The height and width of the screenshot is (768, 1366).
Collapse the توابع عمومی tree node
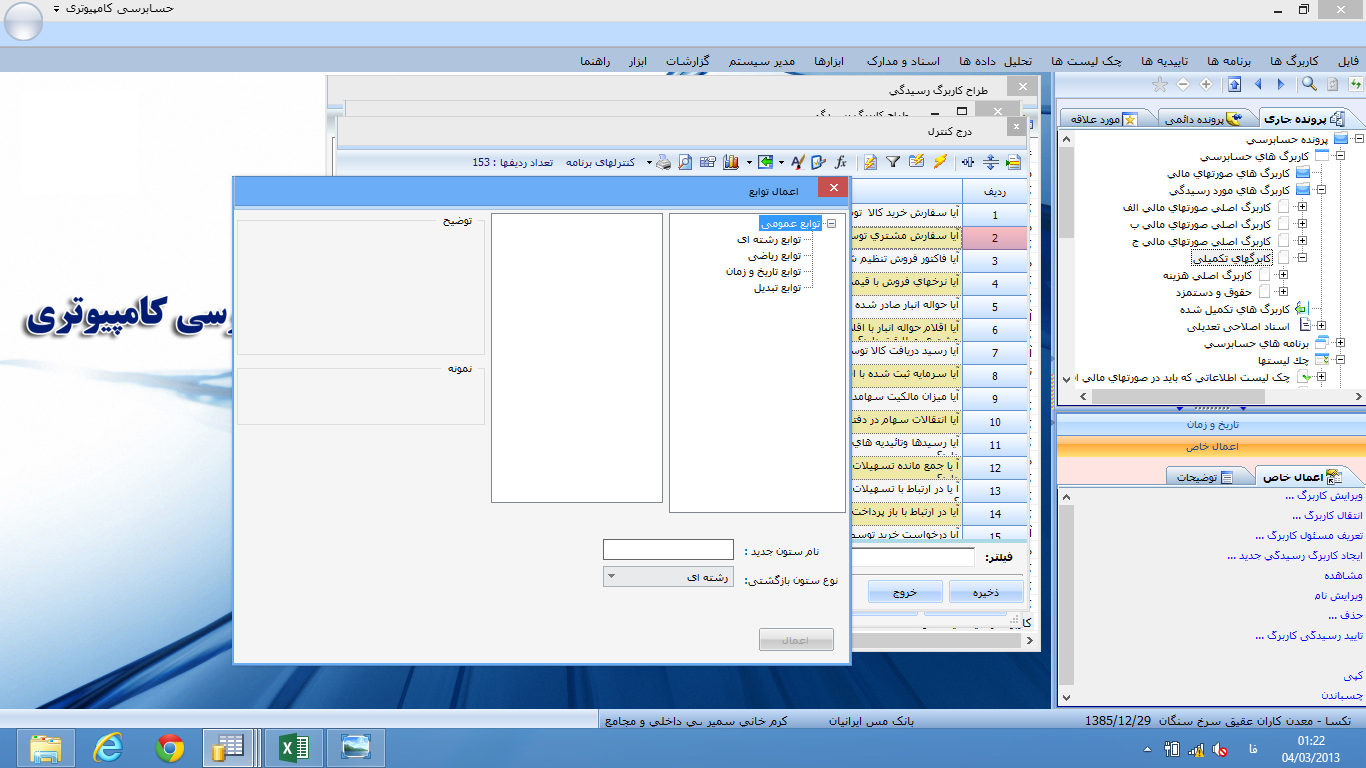[832, 224]
